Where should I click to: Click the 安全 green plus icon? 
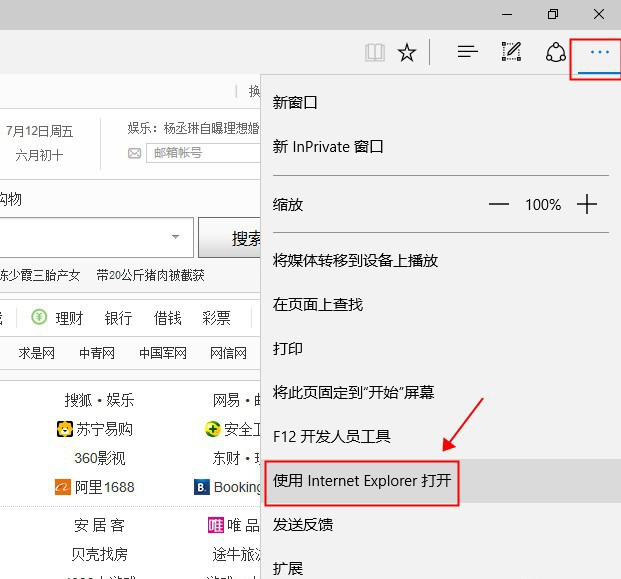(x=213, y=429)
